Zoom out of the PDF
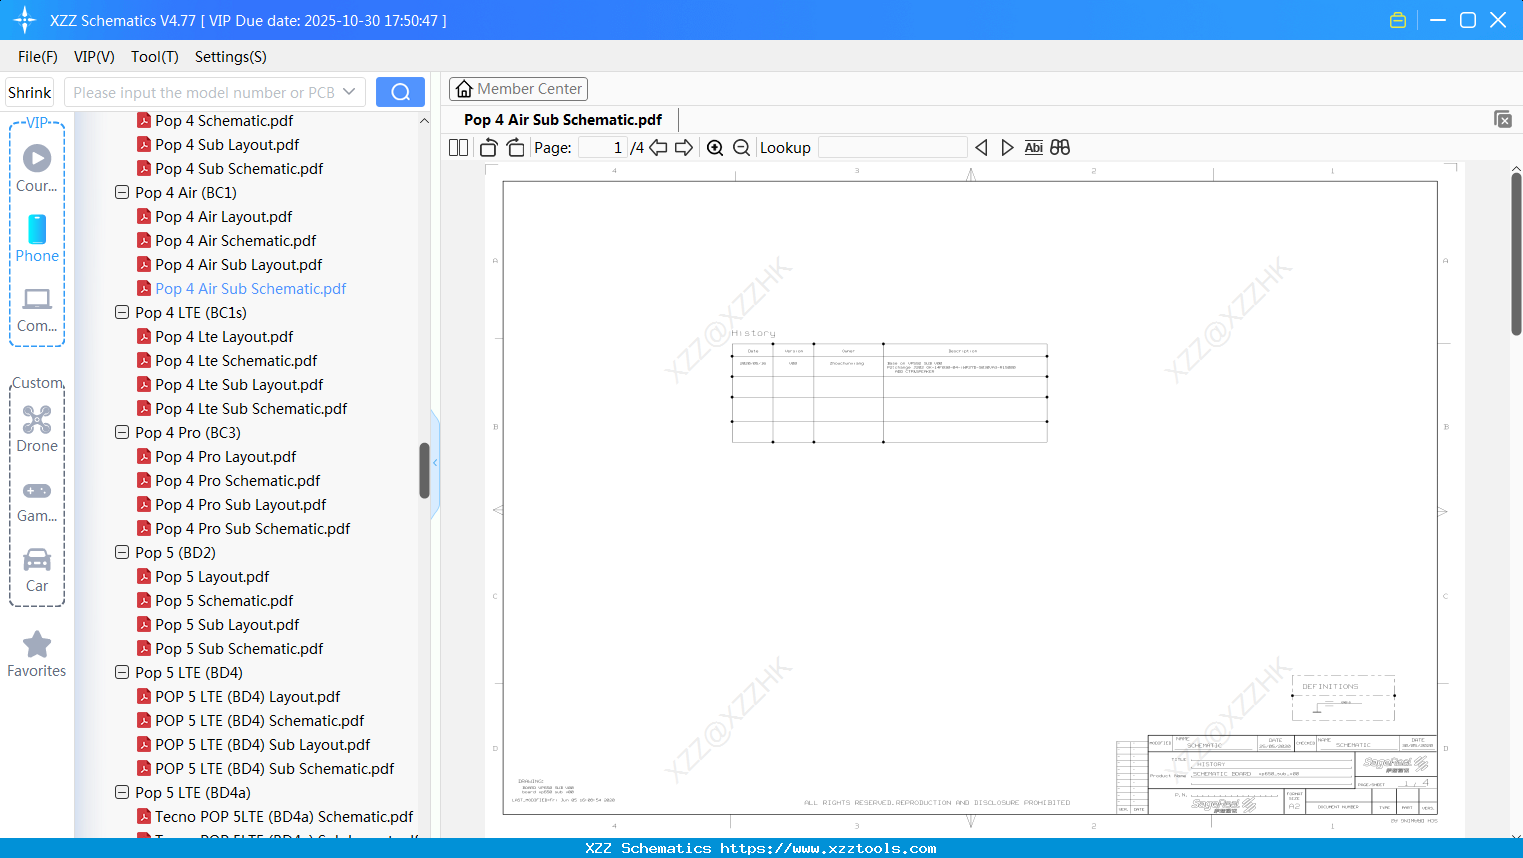Screen dimensions: 1523x858 (741, 147)
